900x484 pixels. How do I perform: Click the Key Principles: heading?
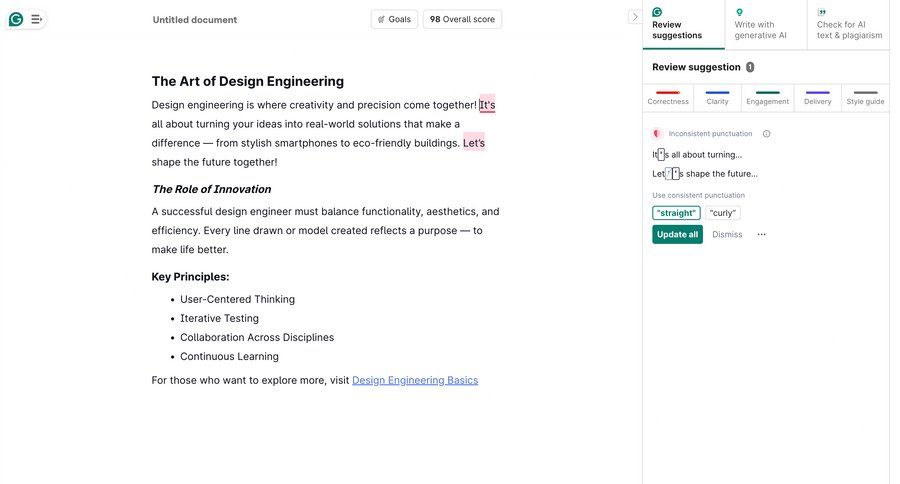click(x=190, y=277)
